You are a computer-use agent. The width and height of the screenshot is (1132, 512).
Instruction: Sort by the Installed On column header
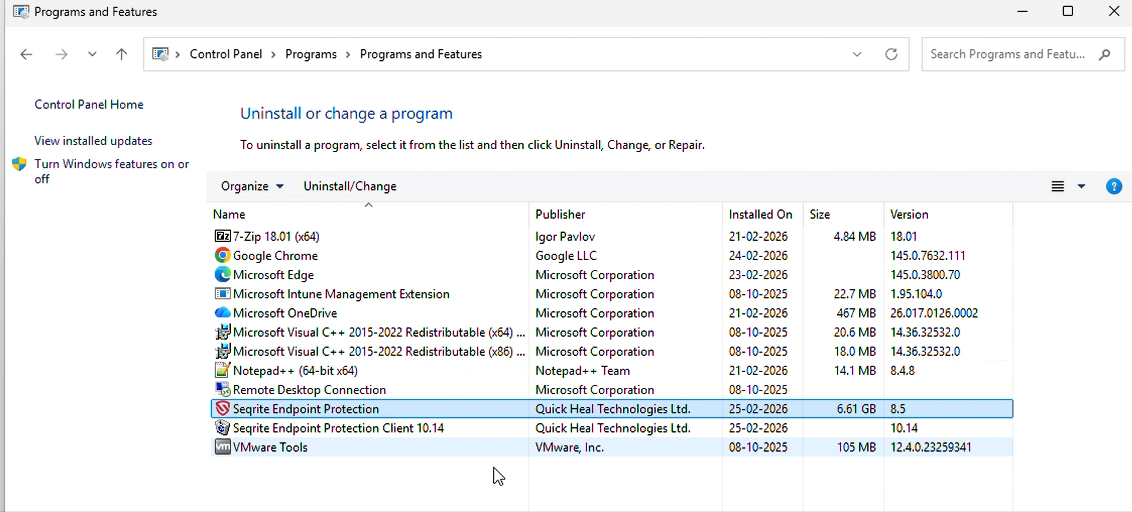pos(762,214)
